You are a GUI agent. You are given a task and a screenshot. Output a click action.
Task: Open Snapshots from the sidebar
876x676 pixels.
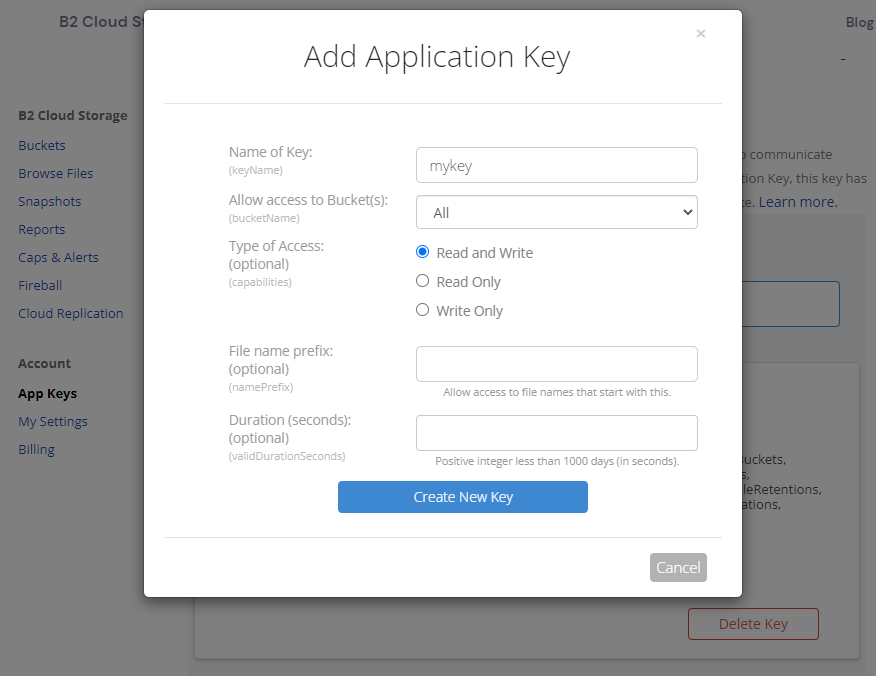pyautogui.click(x=50, y=201)
